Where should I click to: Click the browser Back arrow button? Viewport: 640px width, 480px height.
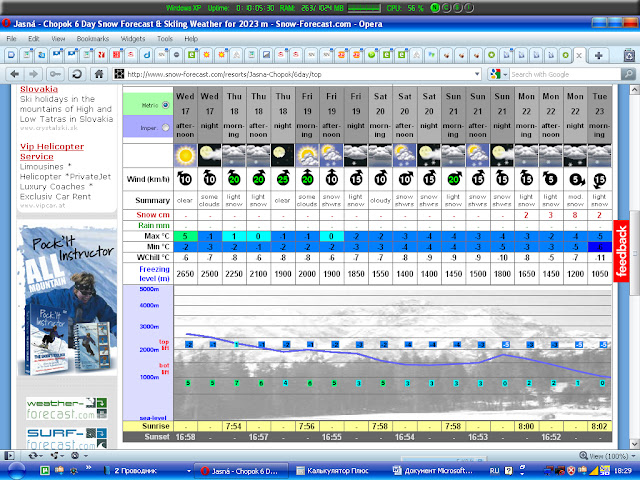click(15, 74)
